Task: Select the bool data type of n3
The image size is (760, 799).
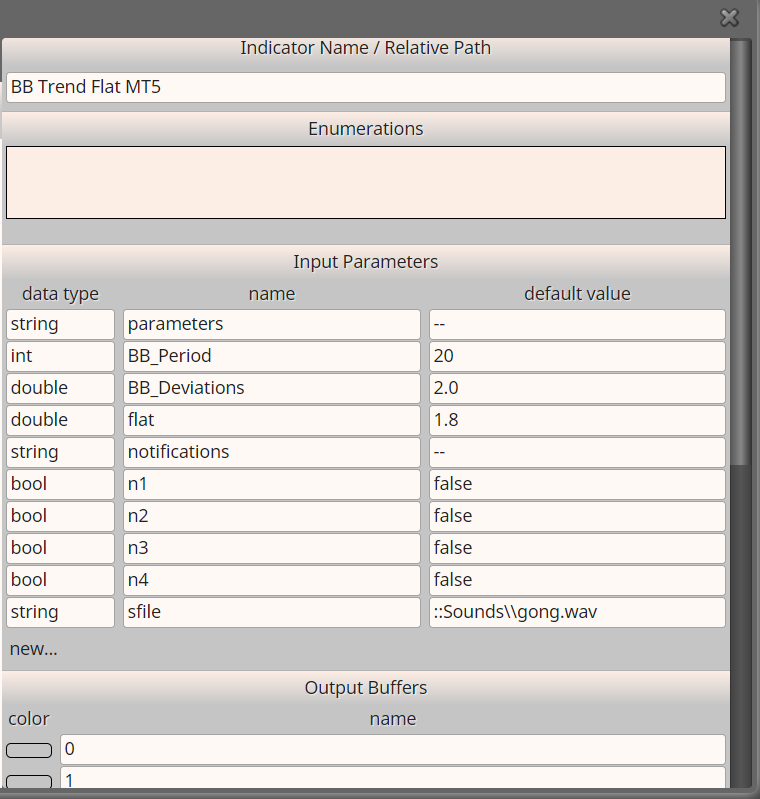Action: coord(60,549)
